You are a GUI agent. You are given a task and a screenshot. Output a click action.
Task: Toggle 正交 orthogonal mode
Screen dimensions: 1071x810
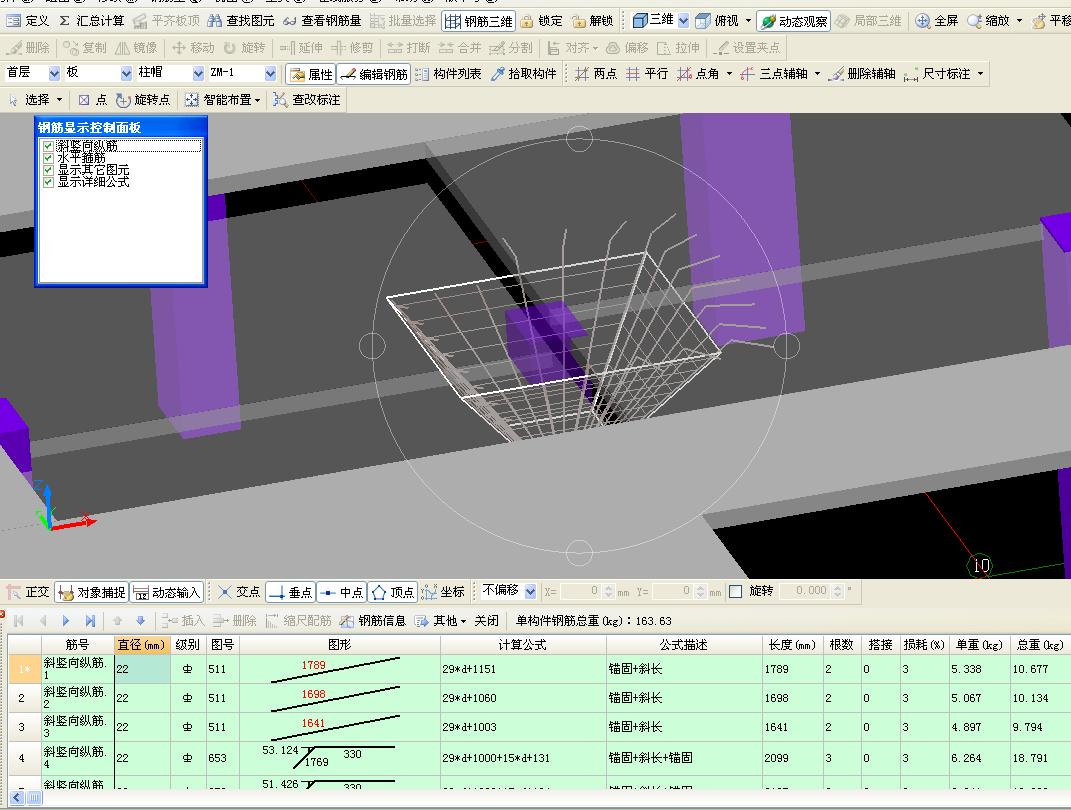point(27,592)
